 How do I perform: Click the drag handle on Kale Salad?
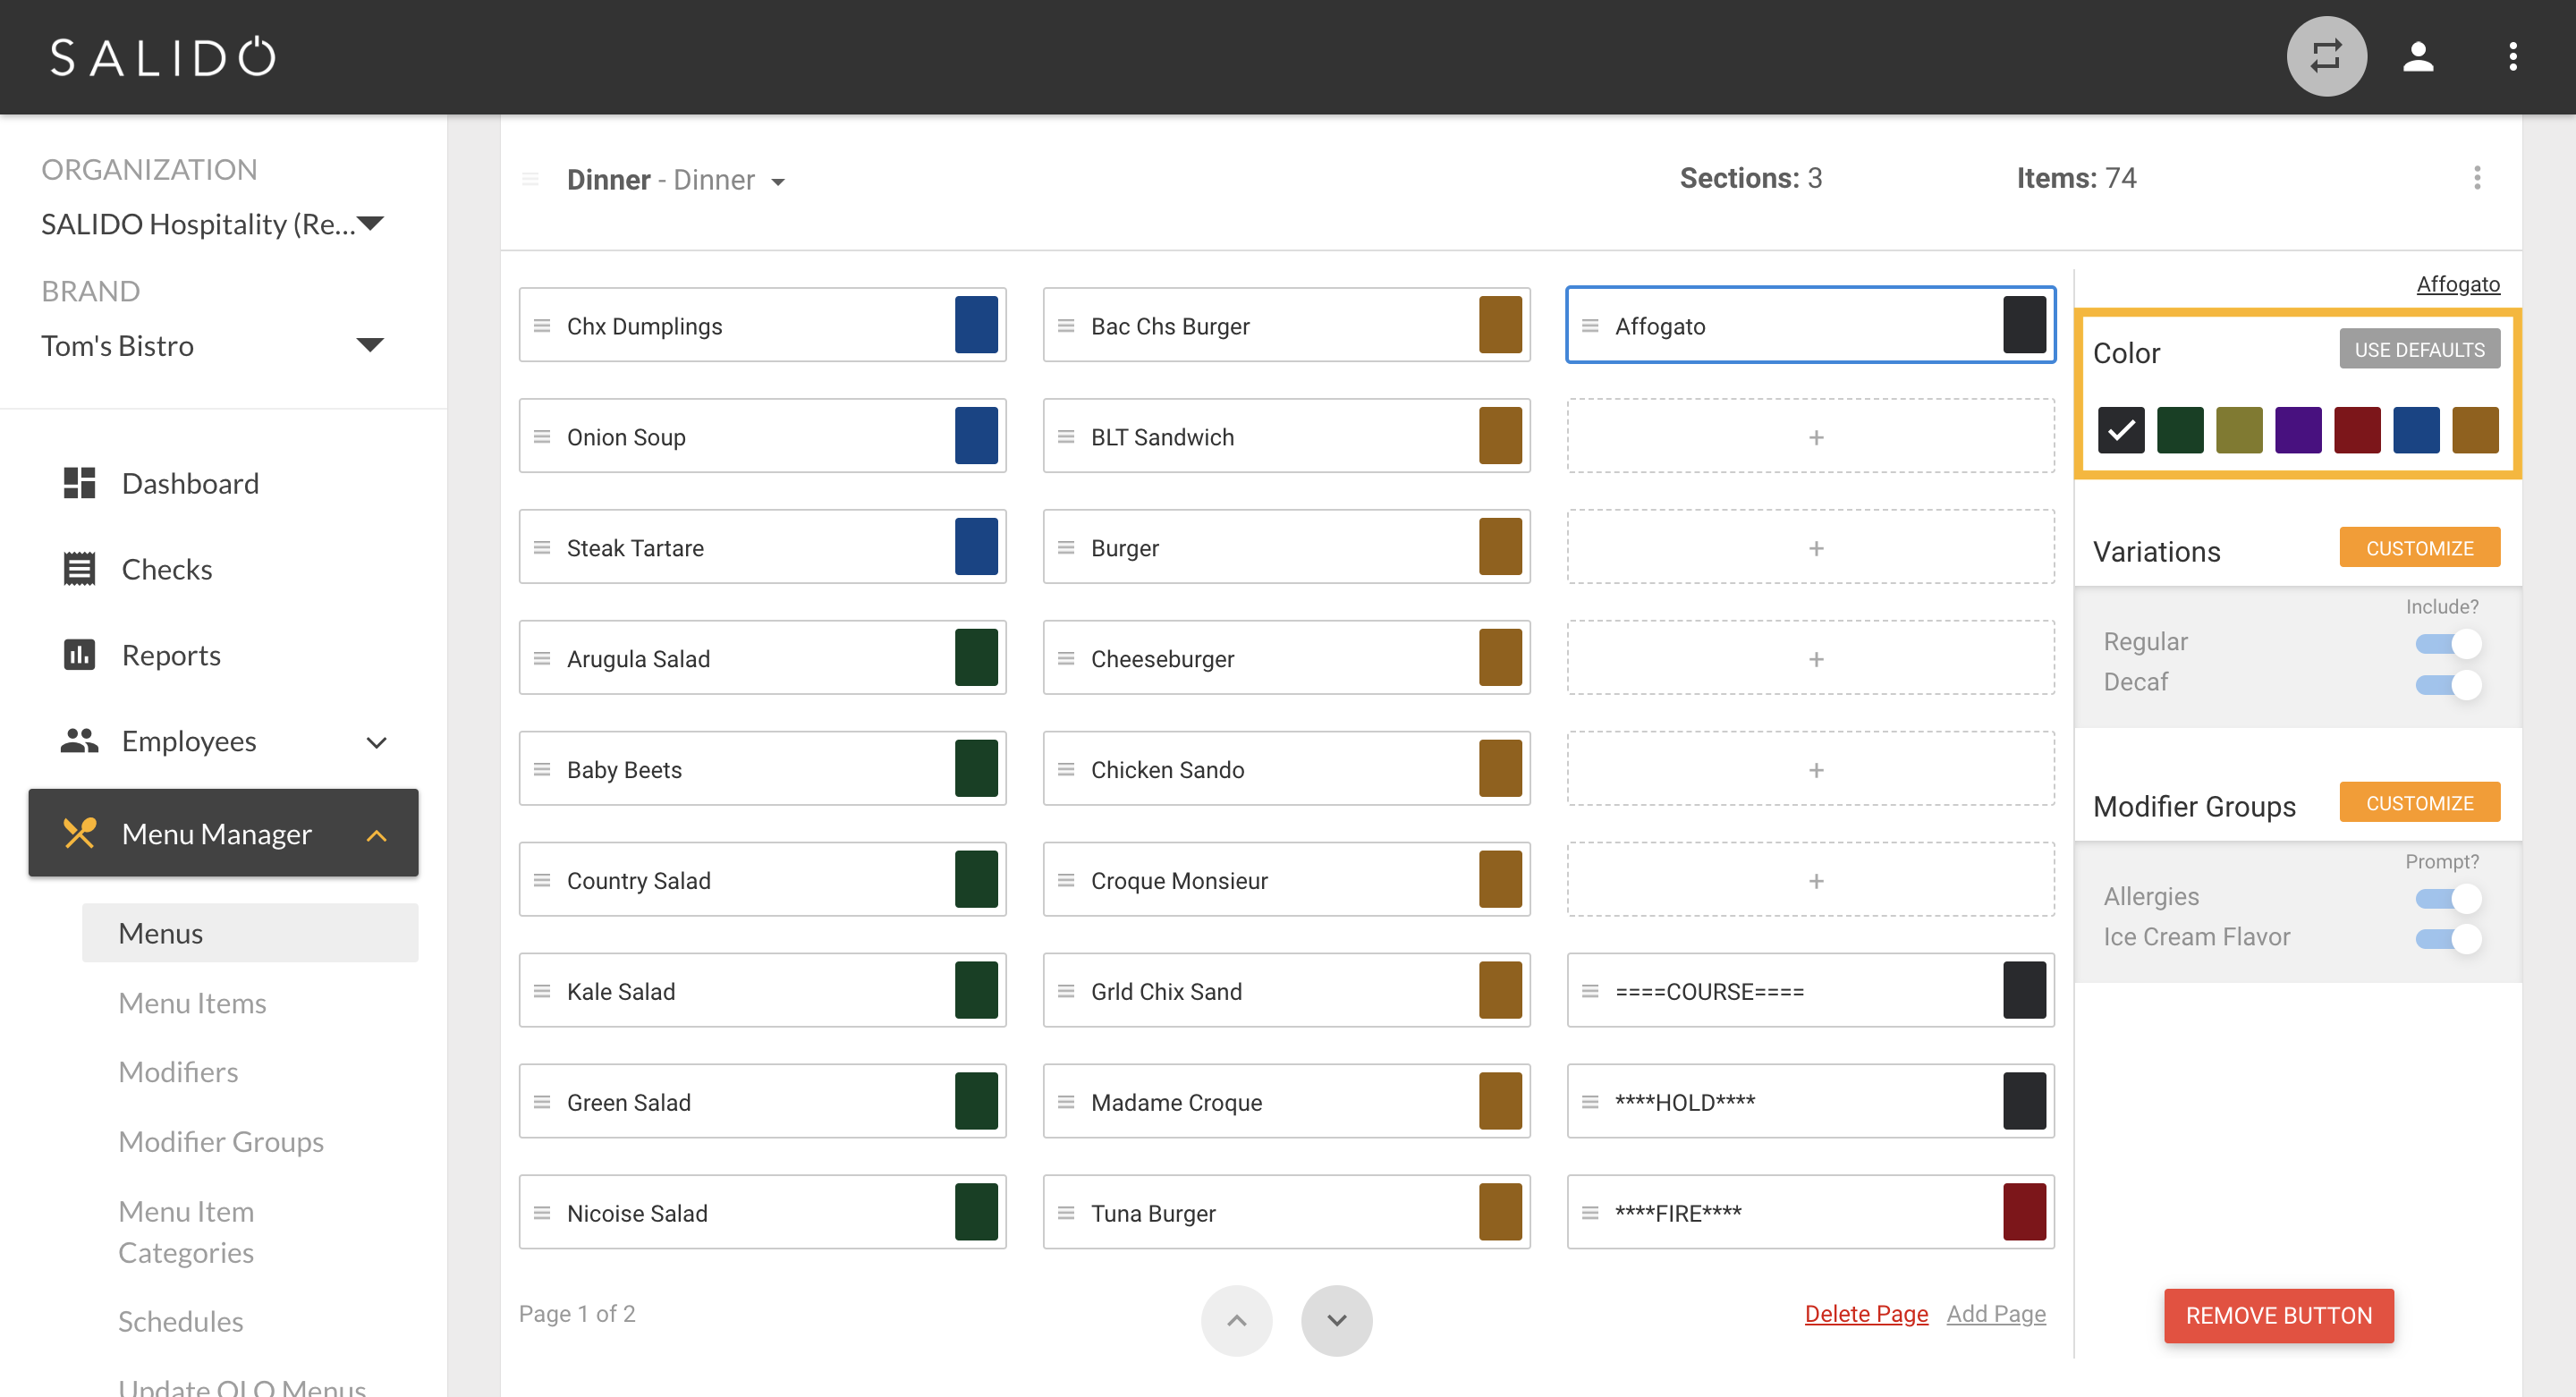click(542, 991)
